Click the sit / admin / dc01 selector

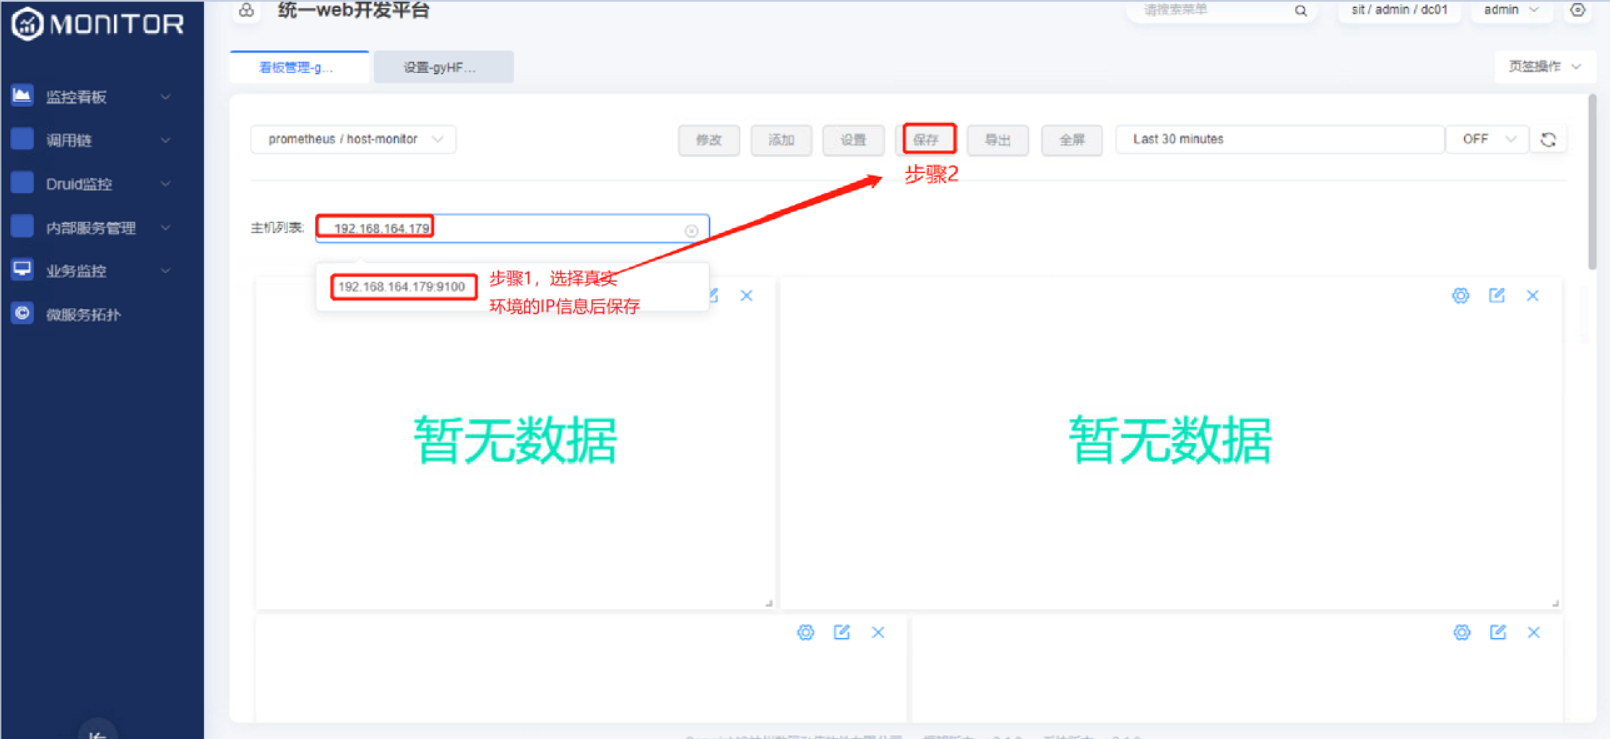[x=1399, y=10]
